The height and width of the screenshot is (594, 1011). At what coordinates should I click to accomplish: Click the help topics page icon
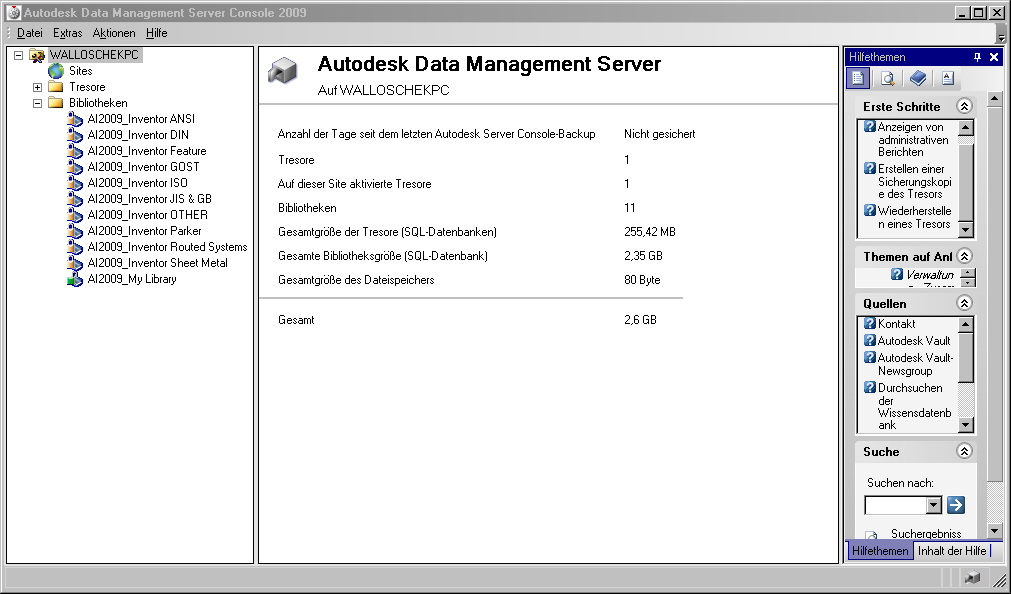[858, 79]
